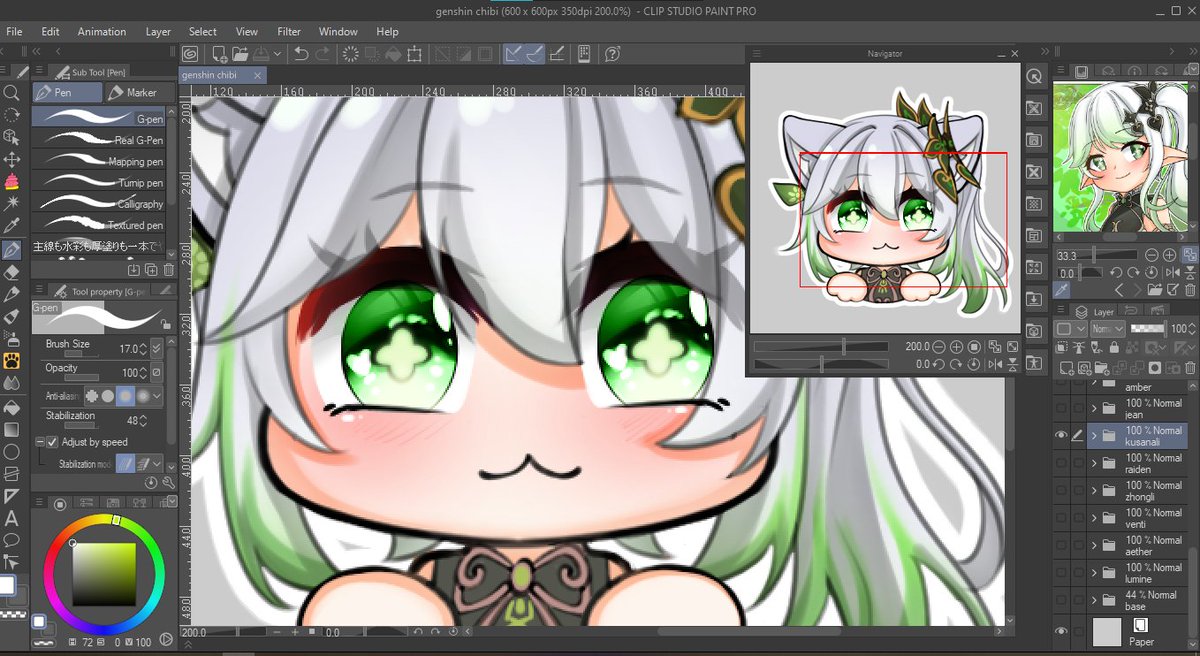Click the Clip Studio spiral icon
The height and width of the screenshot is (656, 1200).
[x=190, y=54]
